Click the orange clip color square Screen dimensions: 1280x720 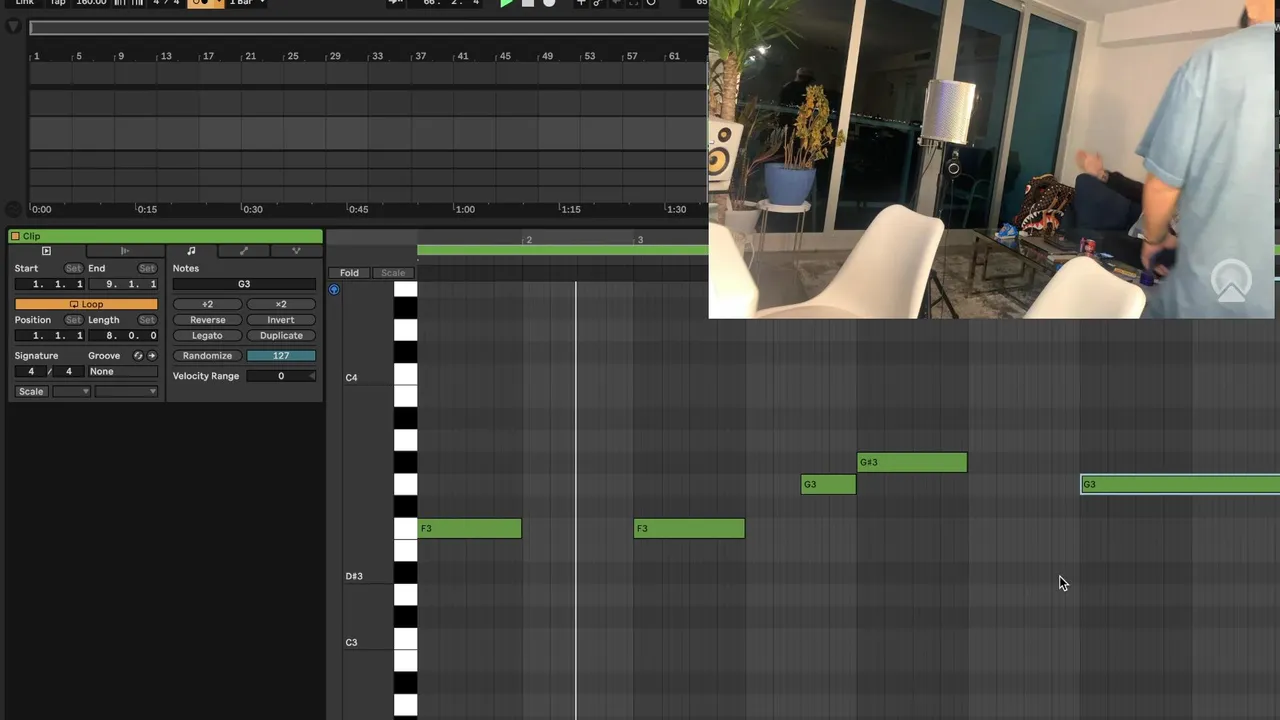(x=15, y=236)
